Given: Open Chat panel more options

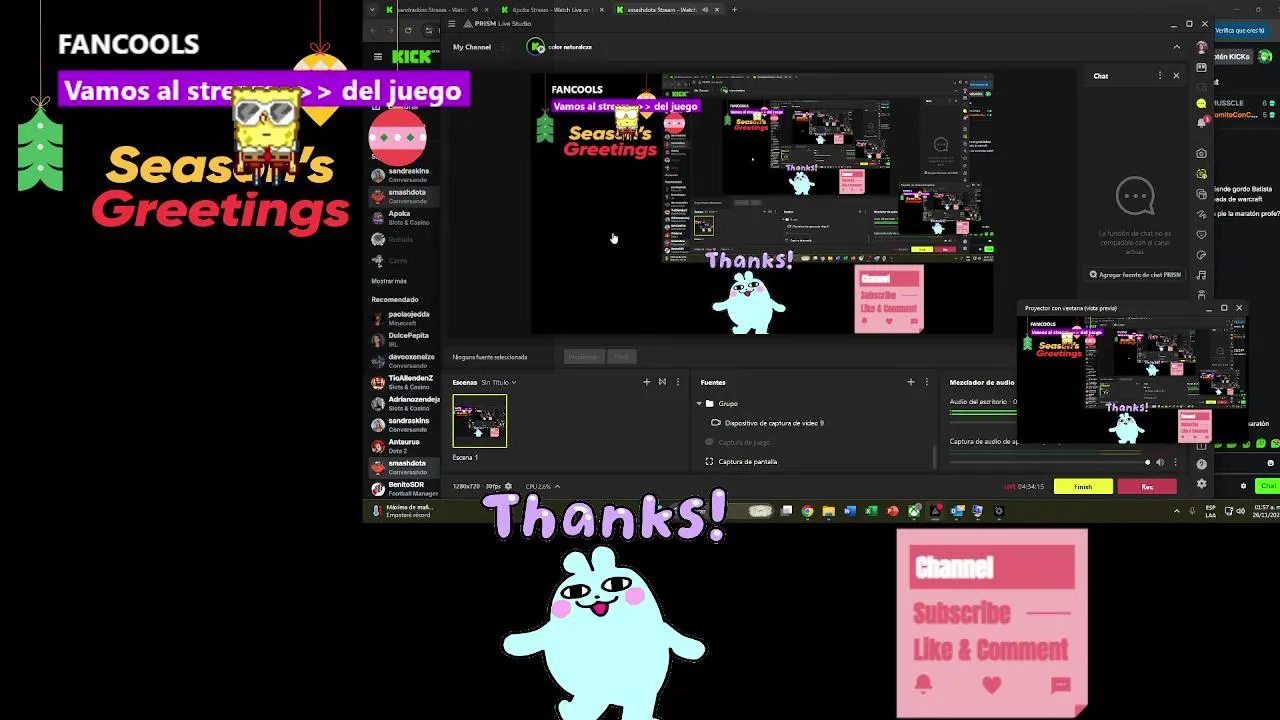Looking at the screenshot, I should click(1160, 76).
